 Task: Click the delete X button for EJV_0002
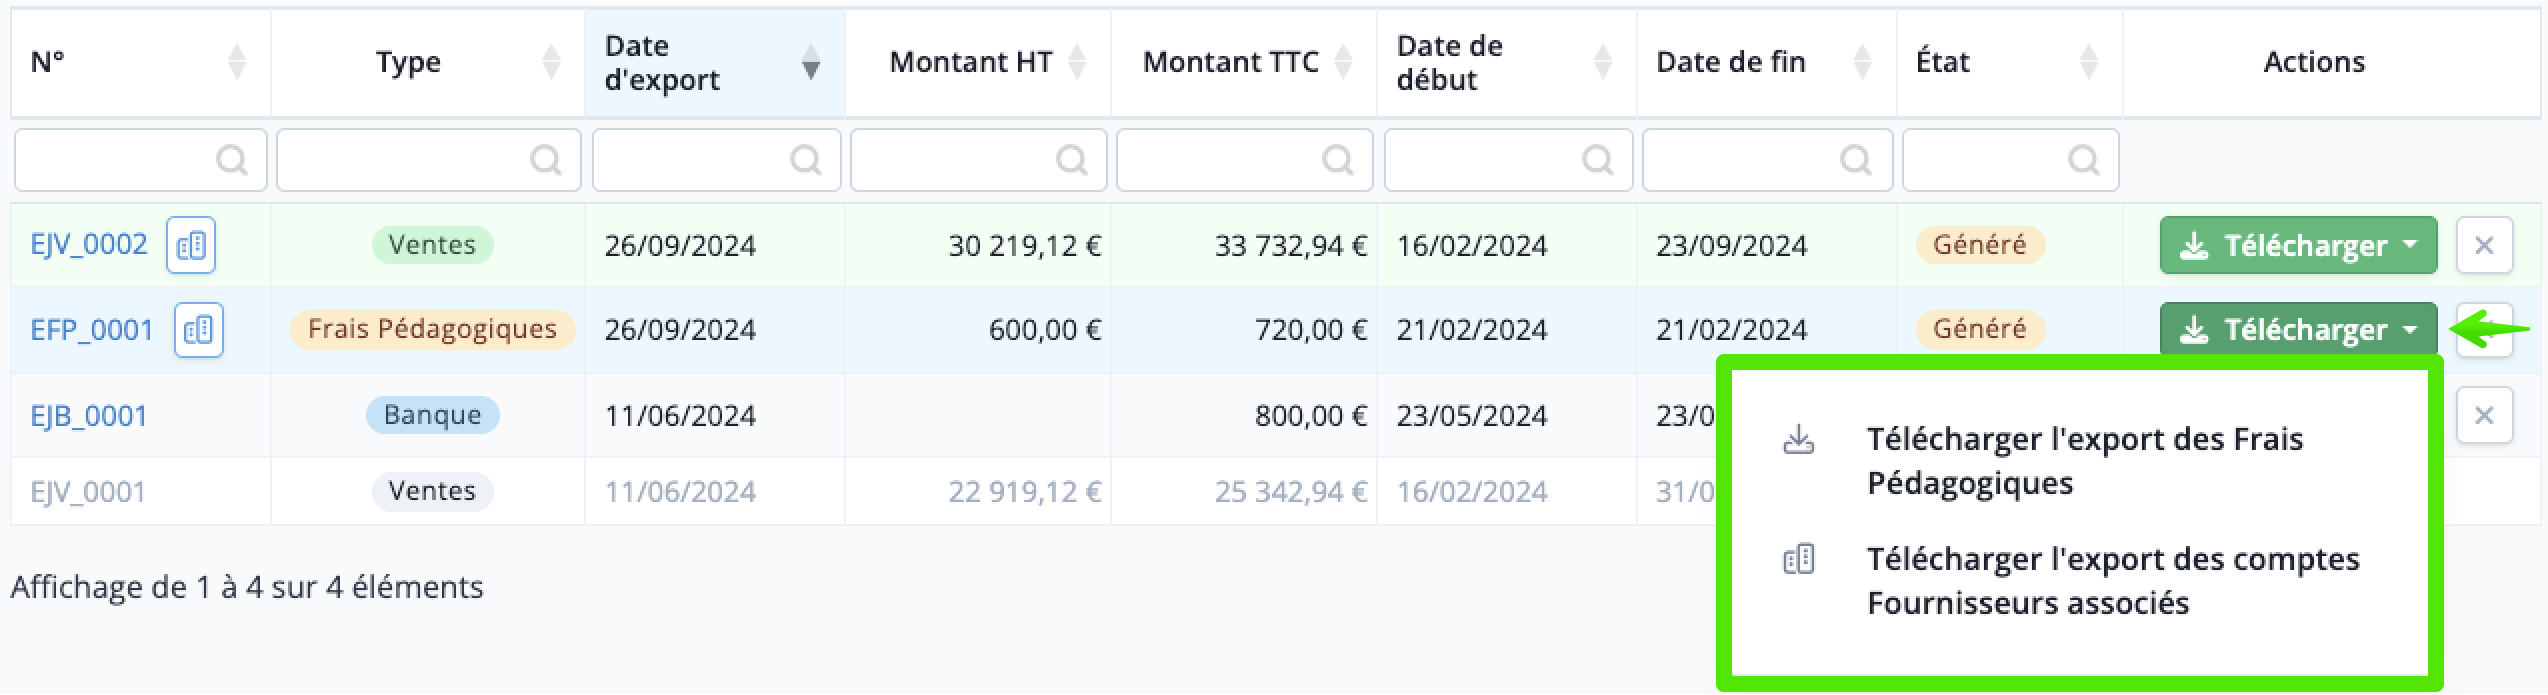click(x=2484, y=245)
